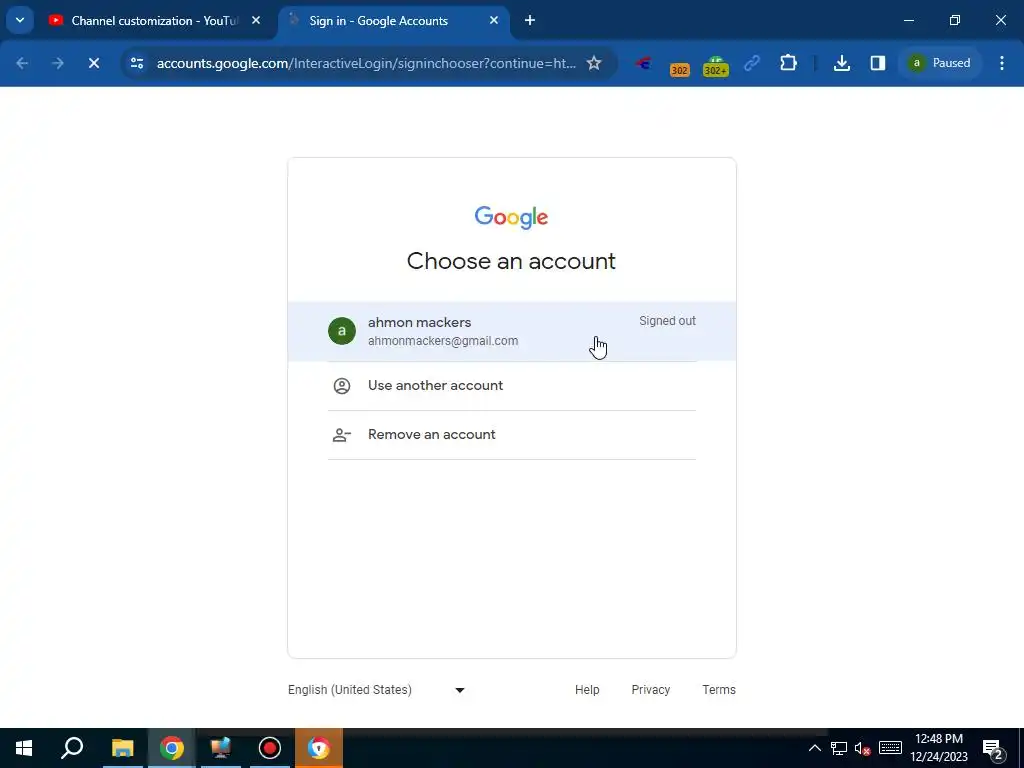Select Use another account
This screenshot has height=768, width=1024.
512,386
